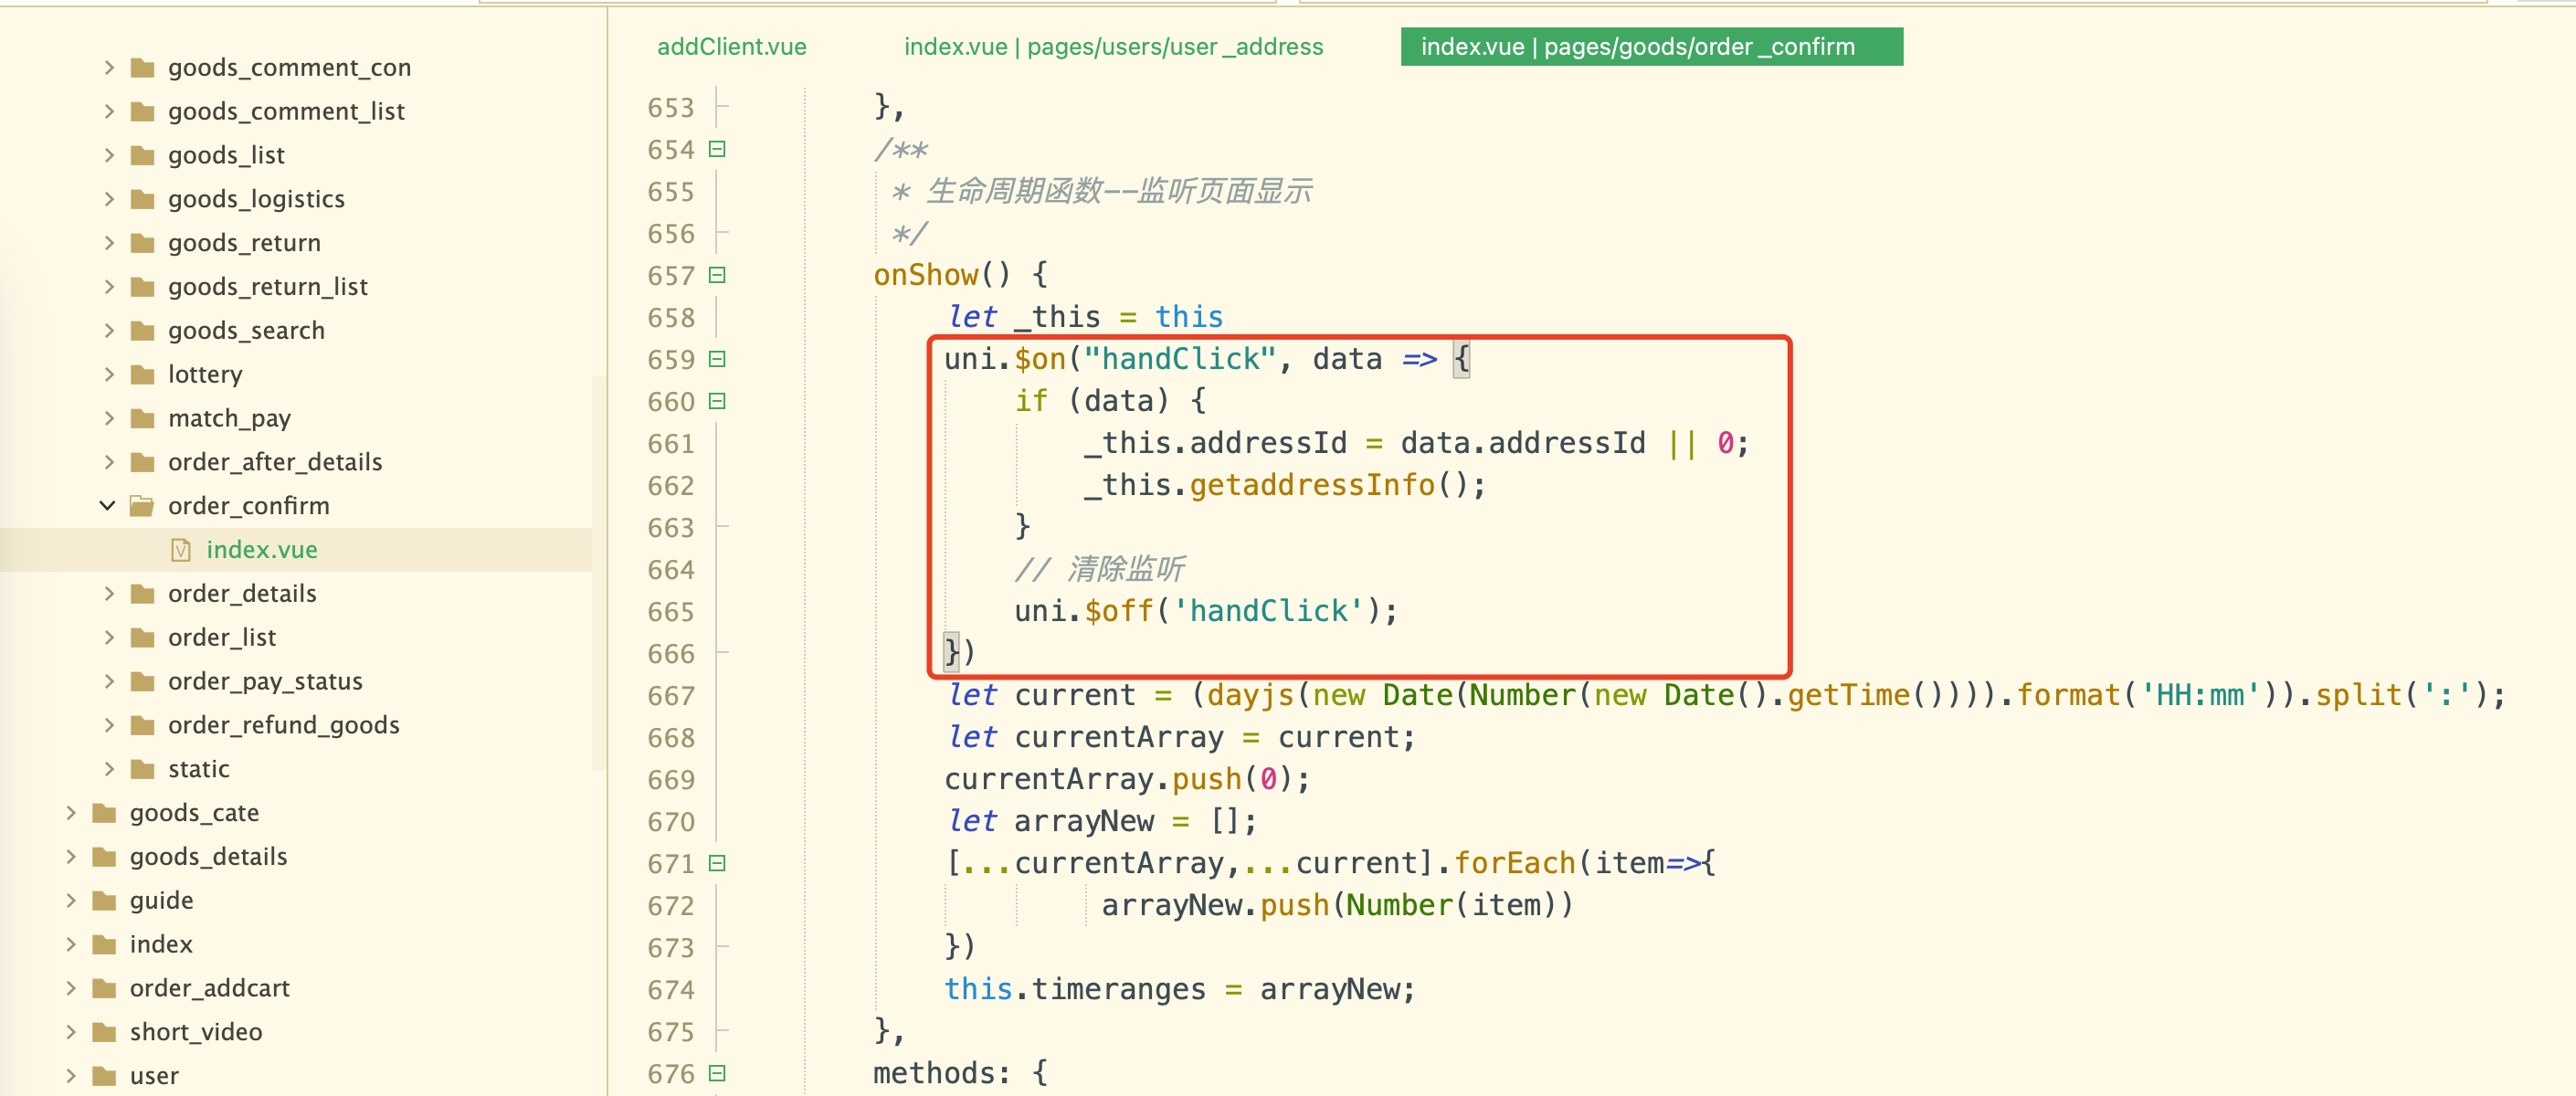Click the 清除监听 comment
Screen dimensions: 2576x1096
coord(1100,569)
